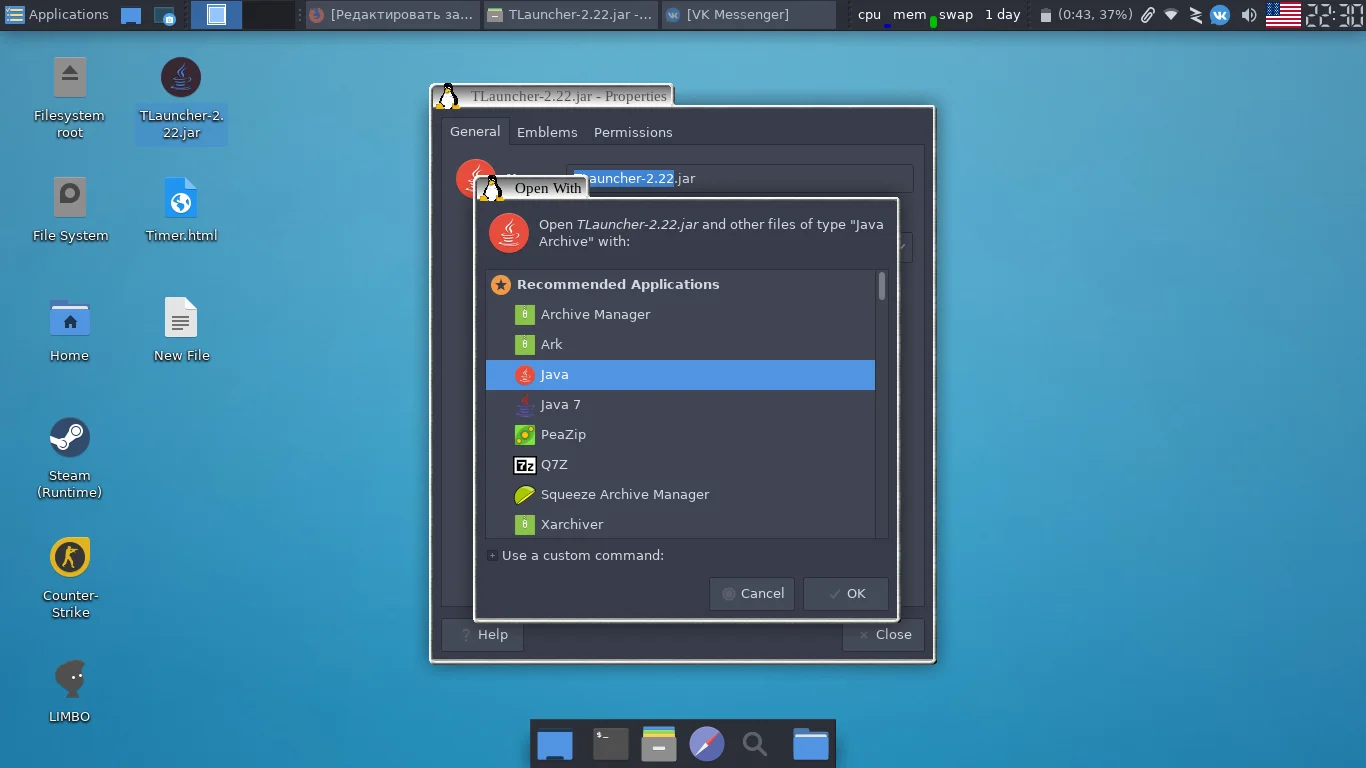This screenshot has width=1366, height=768.
Task: Select the second workspace in the switcher
Action: (x=268, y=14)
